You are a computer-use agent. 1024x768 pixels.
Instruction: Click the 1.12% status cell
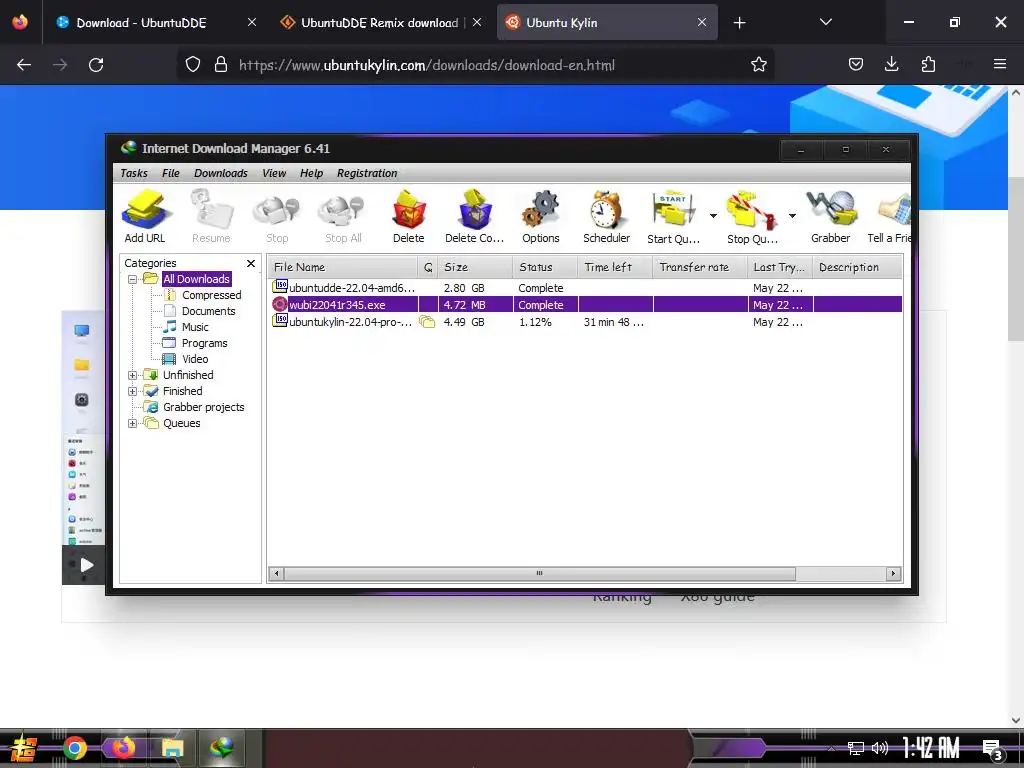(536, 322)
